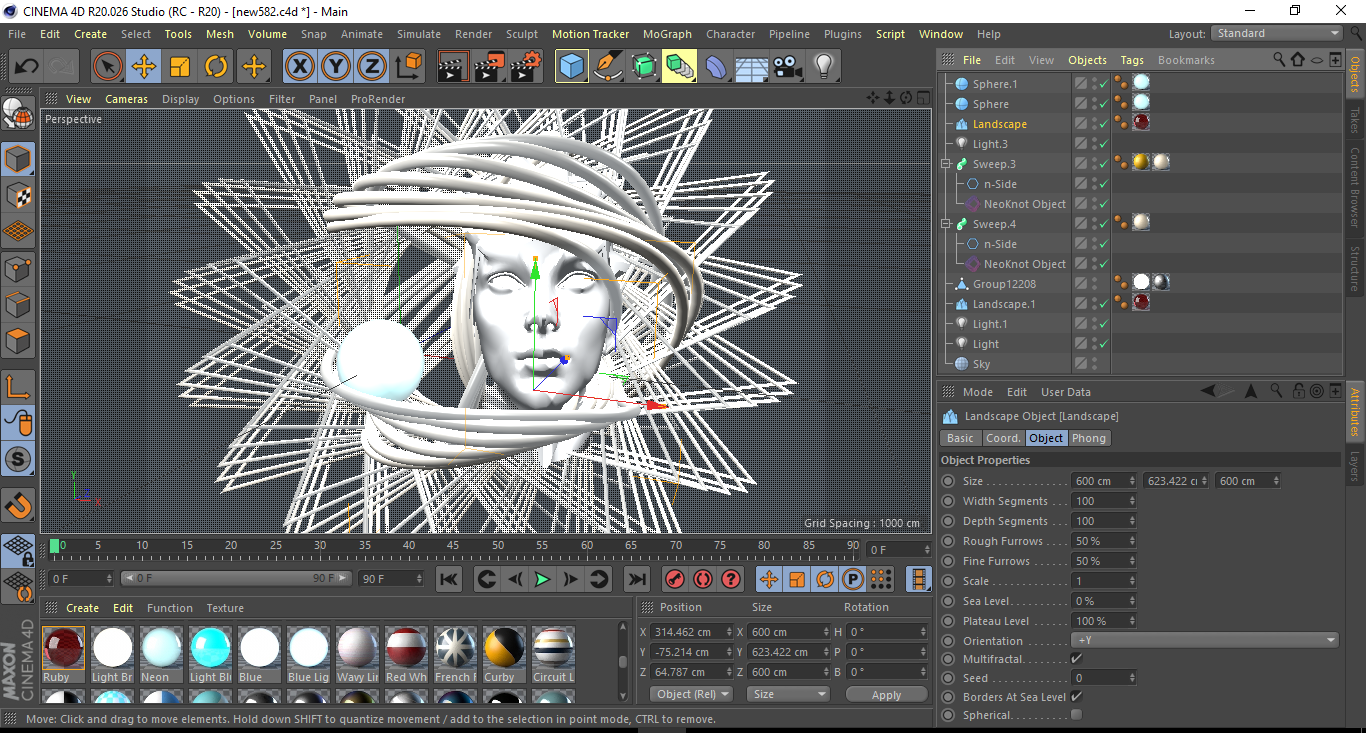
Task: Collapse the Sweep.3 hierarchy
Action: (x=946, y=164)
